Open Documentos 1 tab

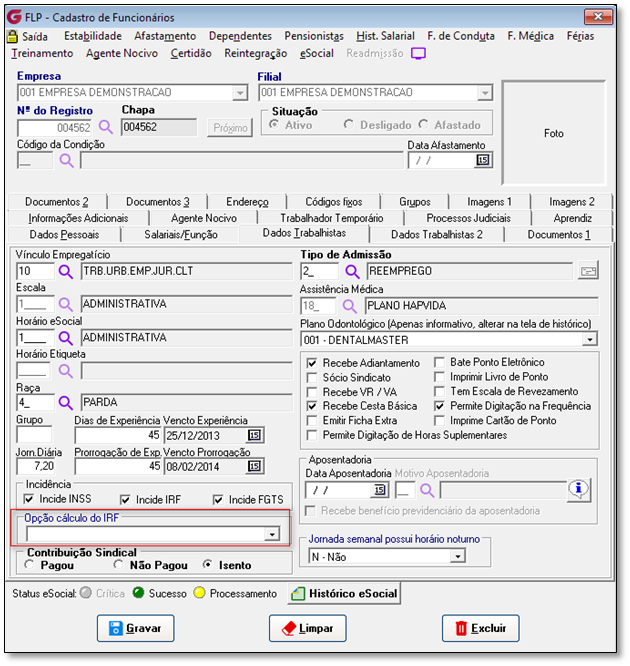pos(559,234)
